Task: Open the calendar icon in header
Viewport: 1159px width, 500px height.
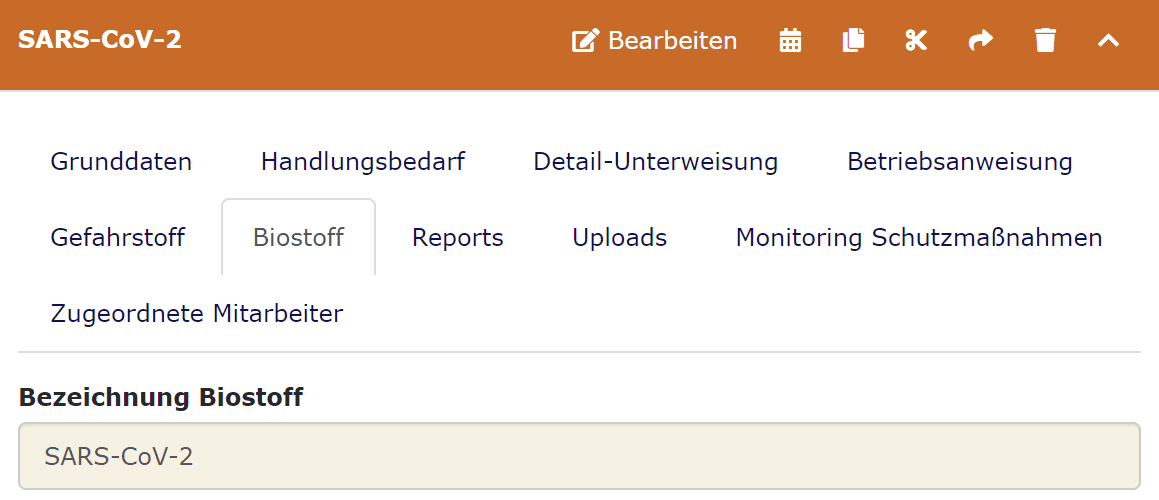Action: (x=790, y=41)
